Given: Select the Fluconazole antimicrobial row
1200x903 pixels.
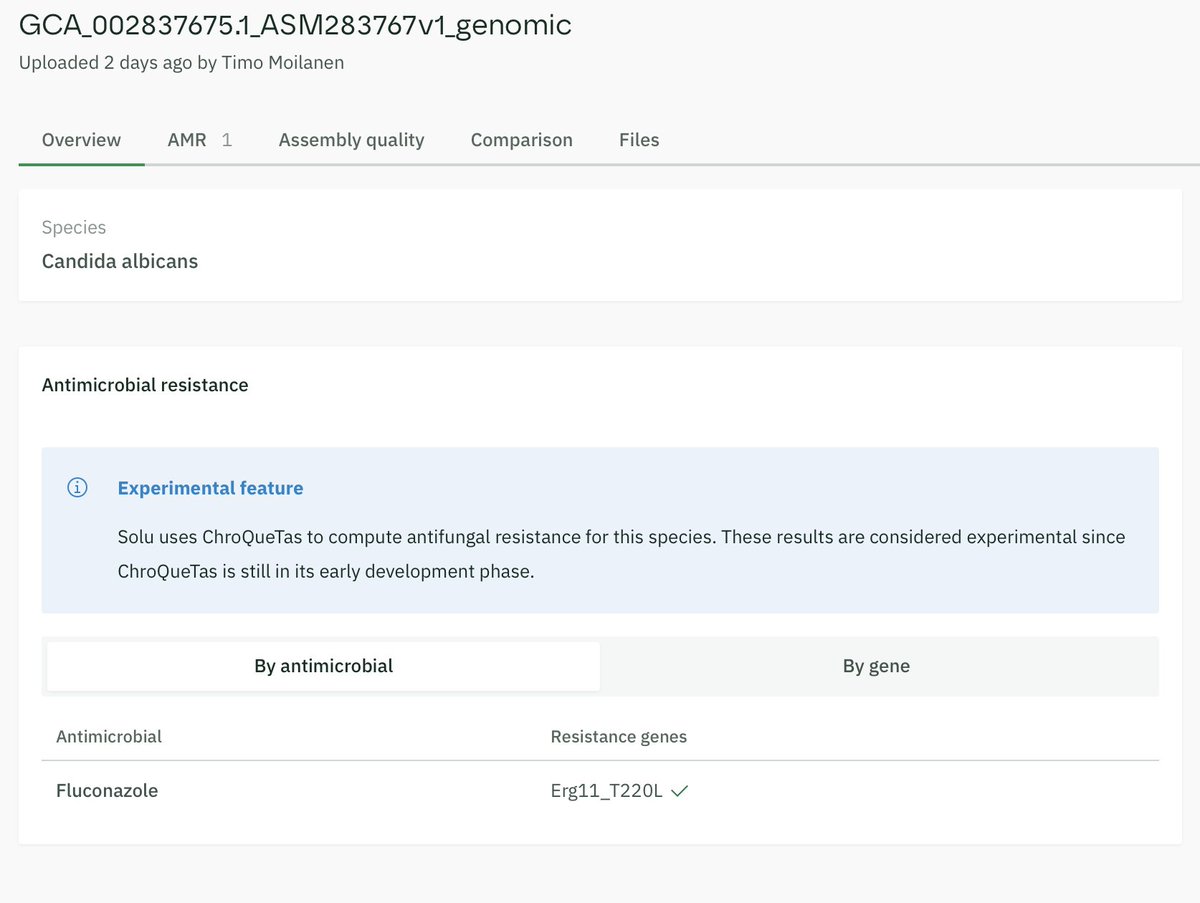Looking at the screenshot, I should (x=107, y=790).
